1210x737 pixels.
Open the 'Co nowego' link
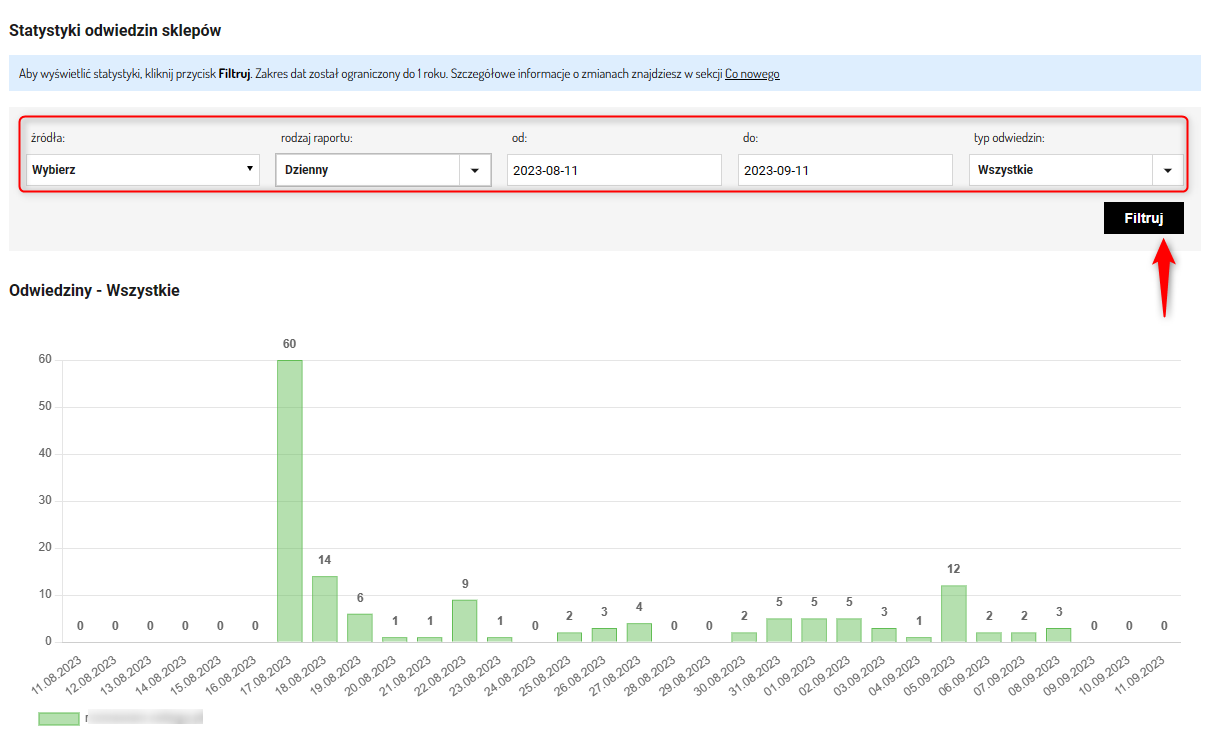click(752, 74)
